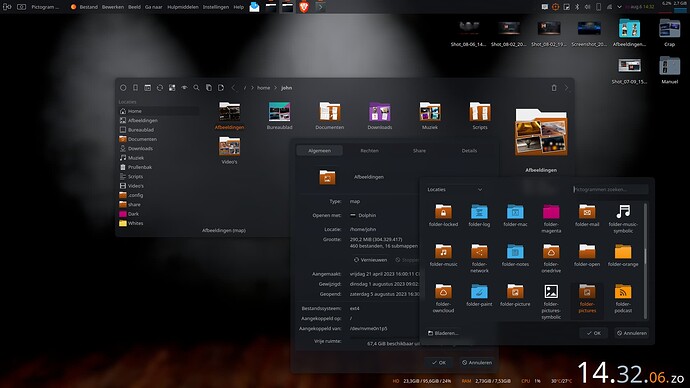Focus the Pictogrammen zoeken search field
This screenshot has width=690, height=388.
click(610, 190)
